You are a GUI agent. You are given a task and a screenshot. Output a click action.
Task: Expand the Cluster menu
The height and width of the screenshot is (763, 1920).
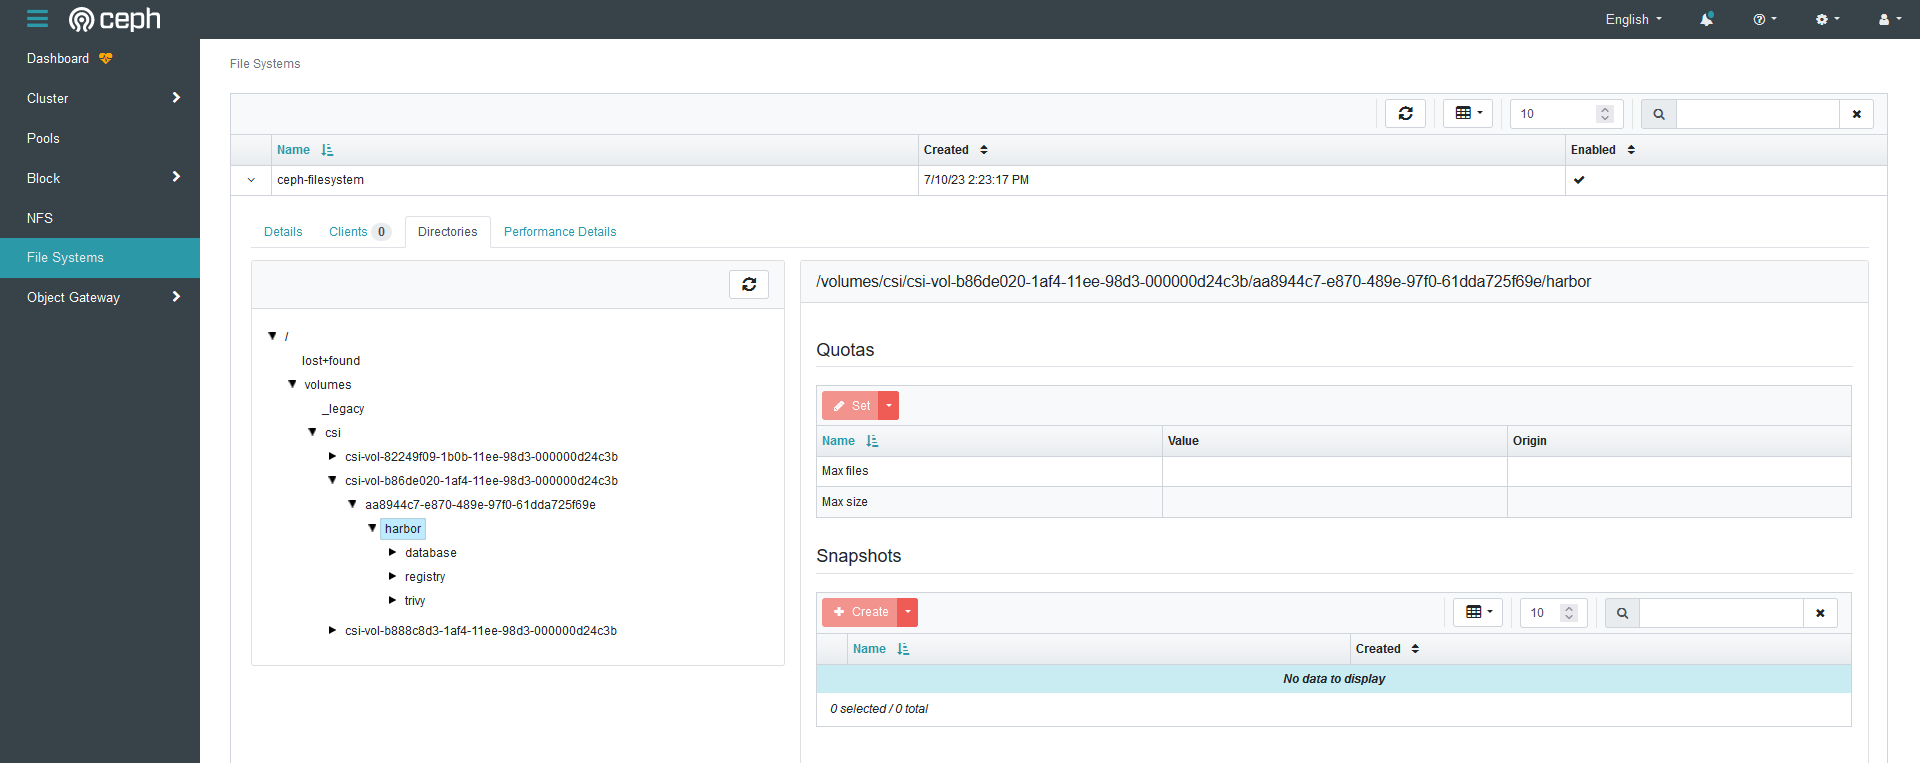tap(100, 98)
